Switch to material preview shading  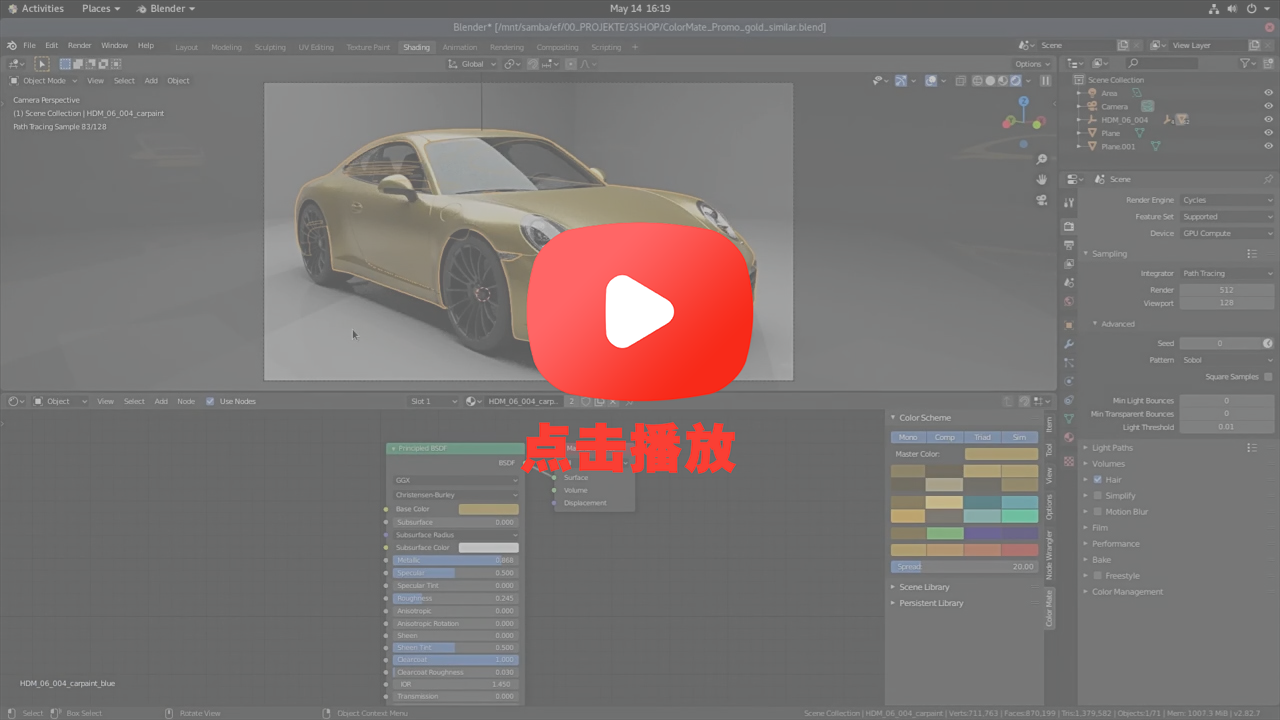[1003, 81]
